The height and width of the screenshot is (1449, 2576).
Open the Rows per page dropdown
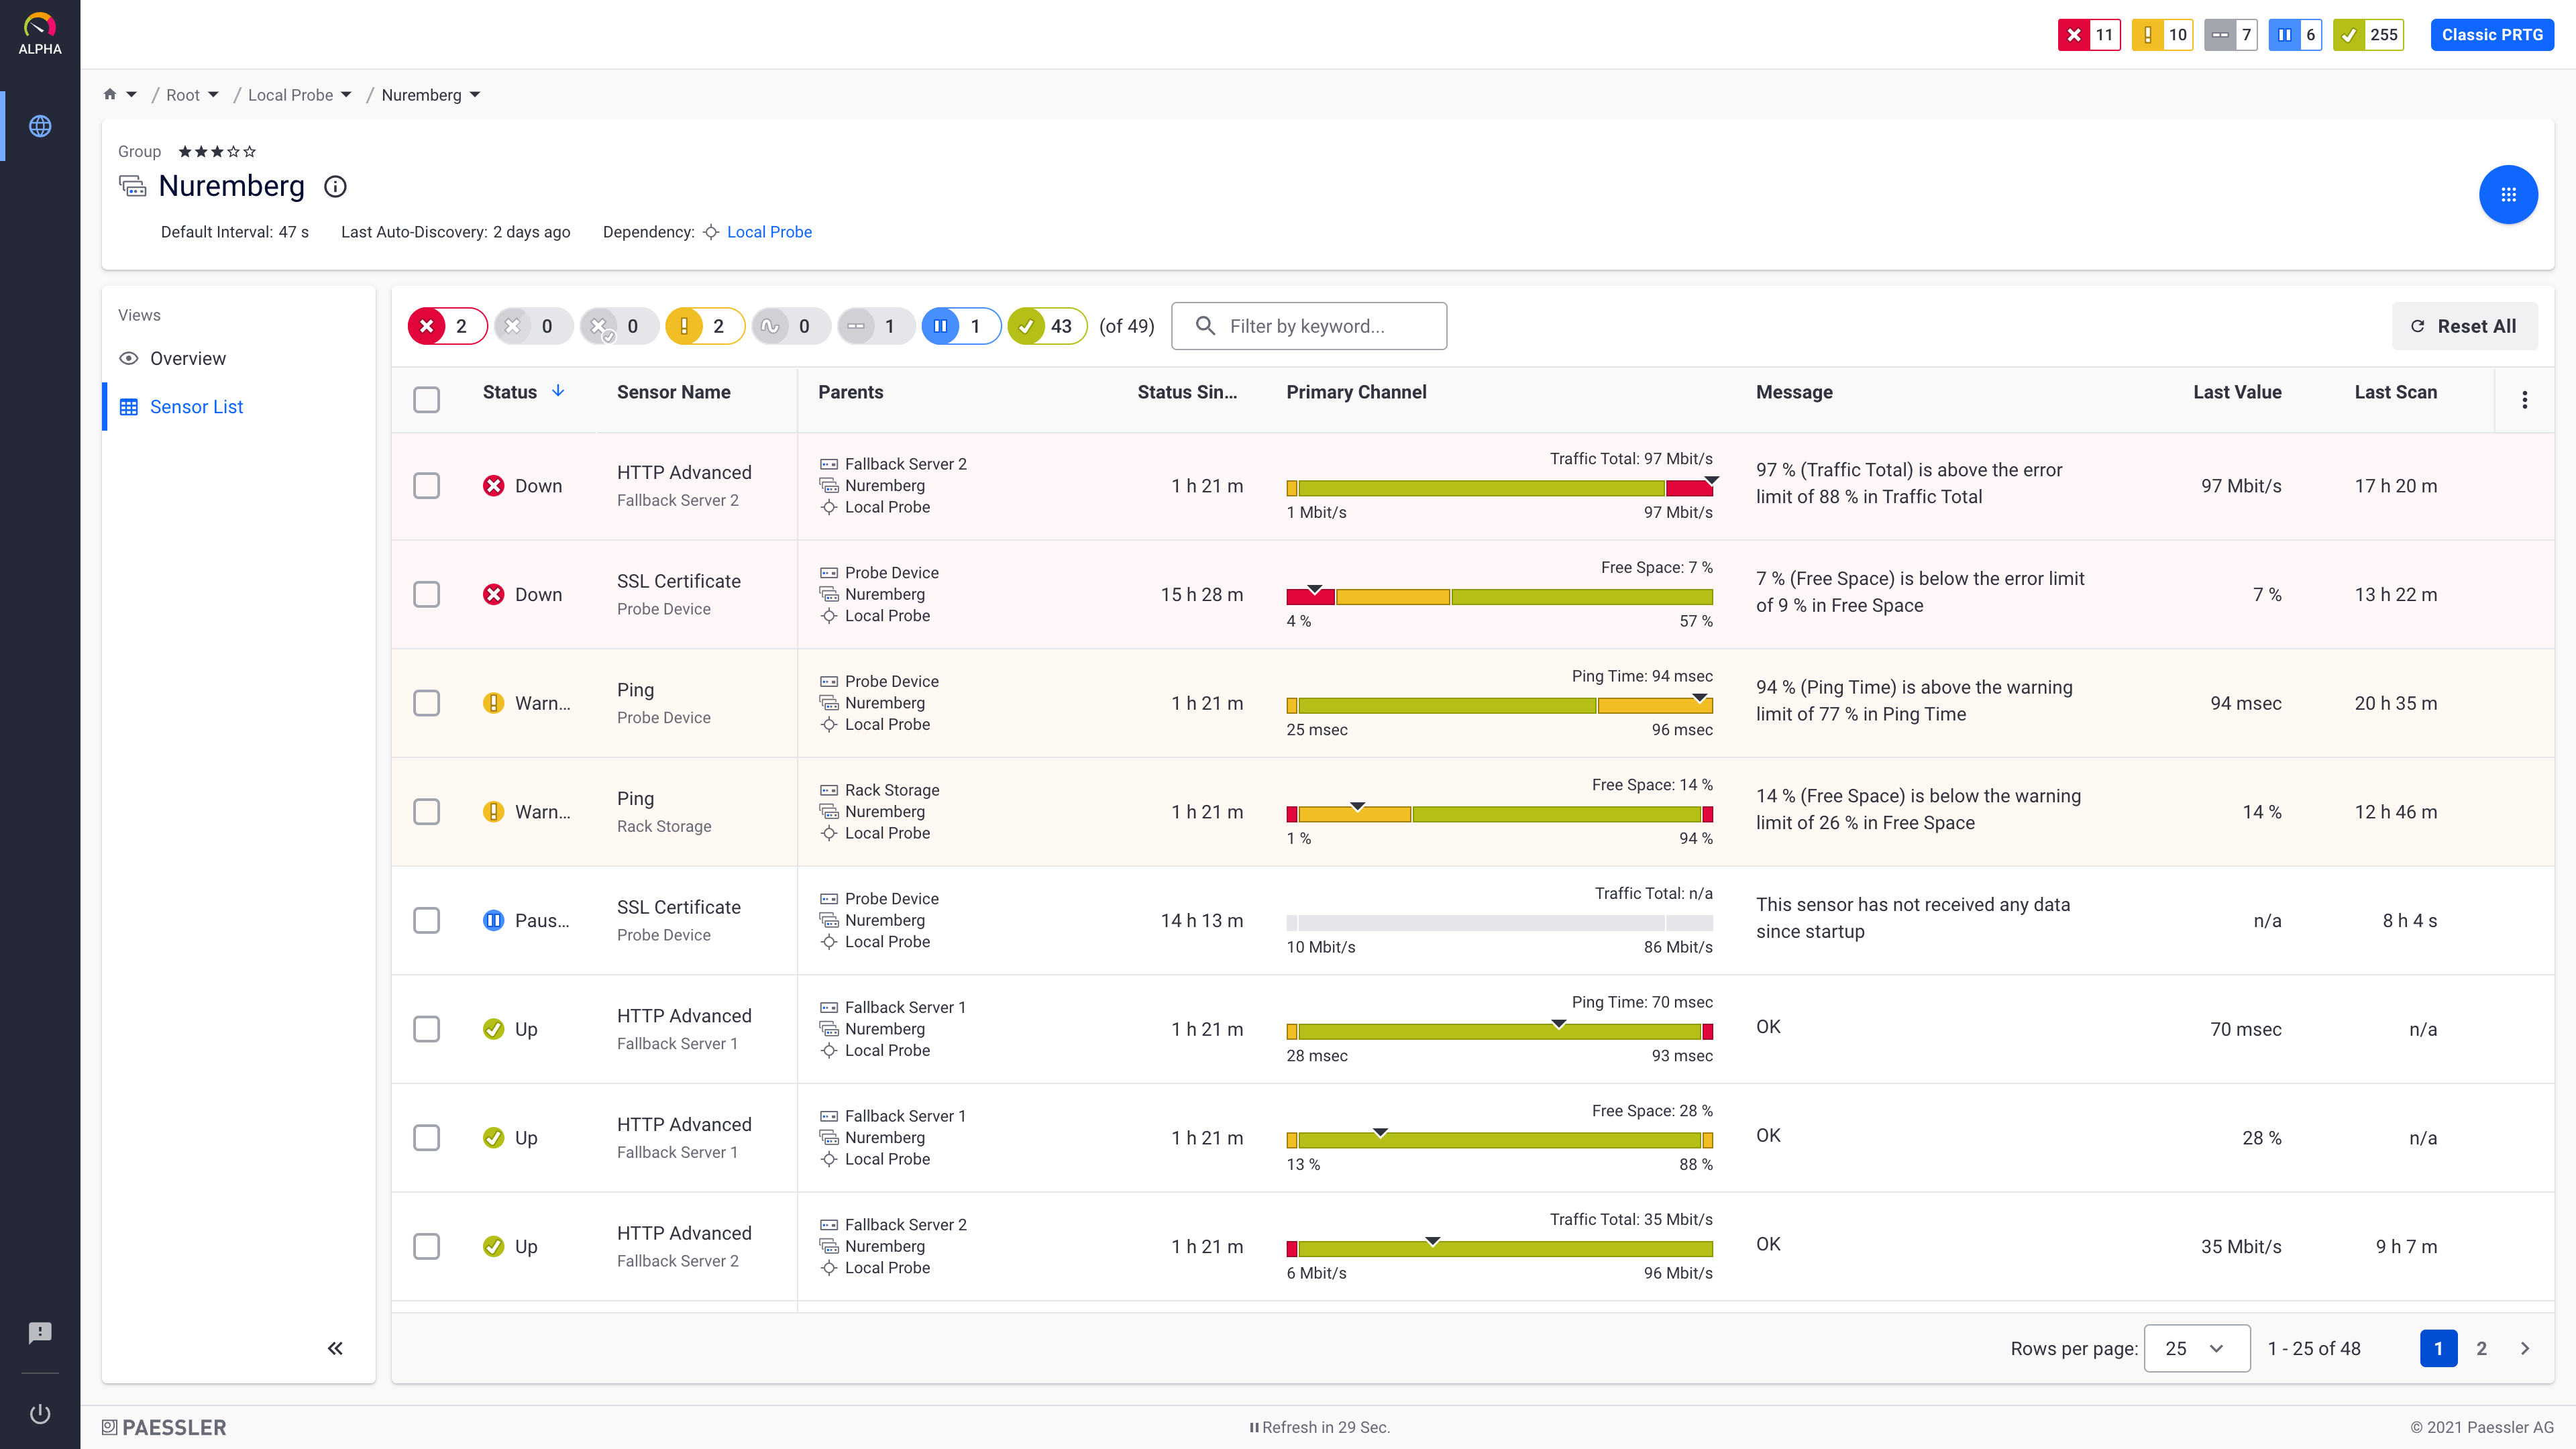tap(2196, 1348)
